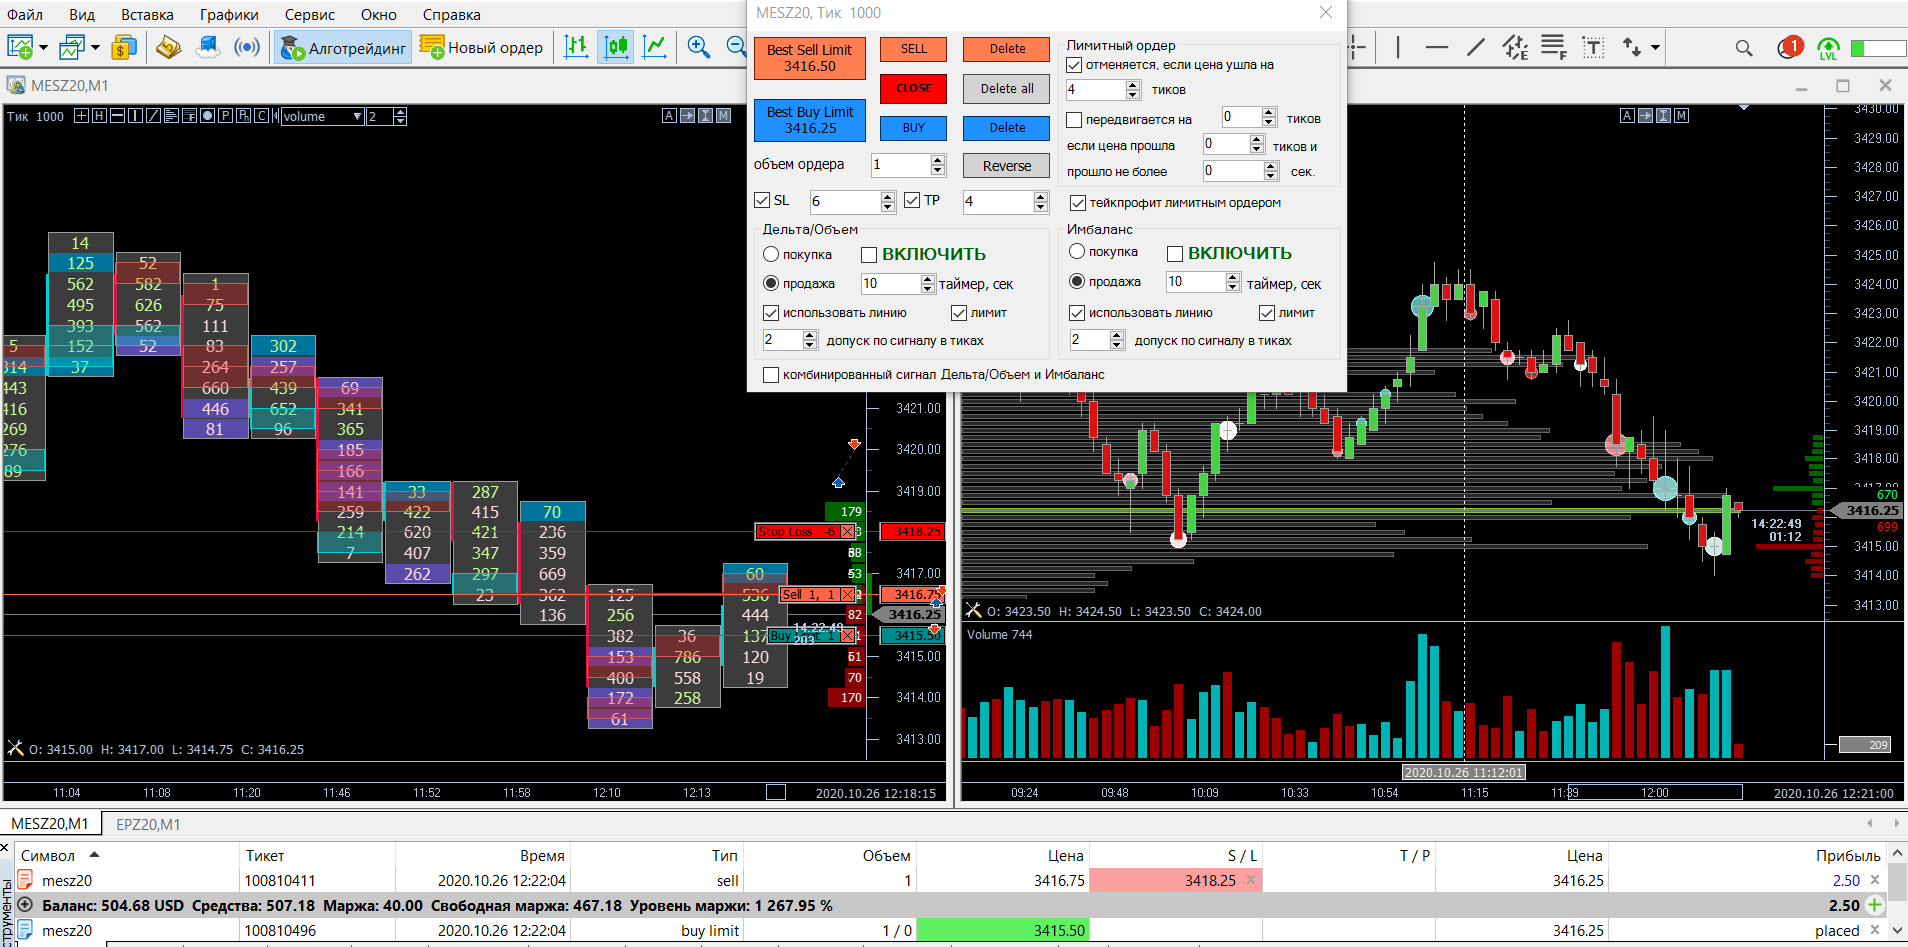Click the search magnifier in the toolbar
1908x947 pixels.
pyautogui.click(x=1744, y=48)
